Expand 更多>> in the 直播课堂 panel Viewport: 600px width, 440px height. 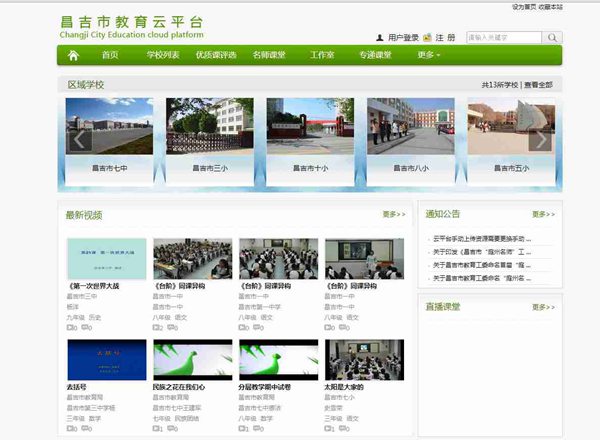pos(543,307)
